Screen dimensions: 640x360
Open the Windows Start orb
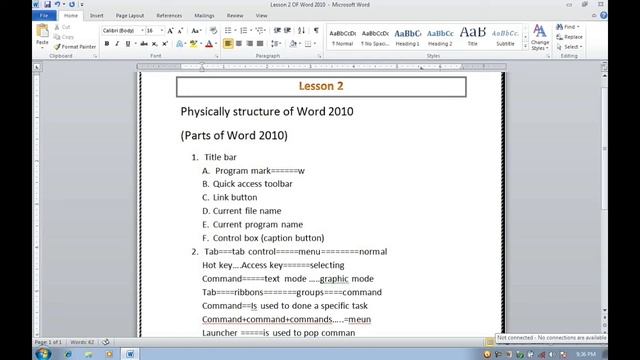click(x=43, y=353)
